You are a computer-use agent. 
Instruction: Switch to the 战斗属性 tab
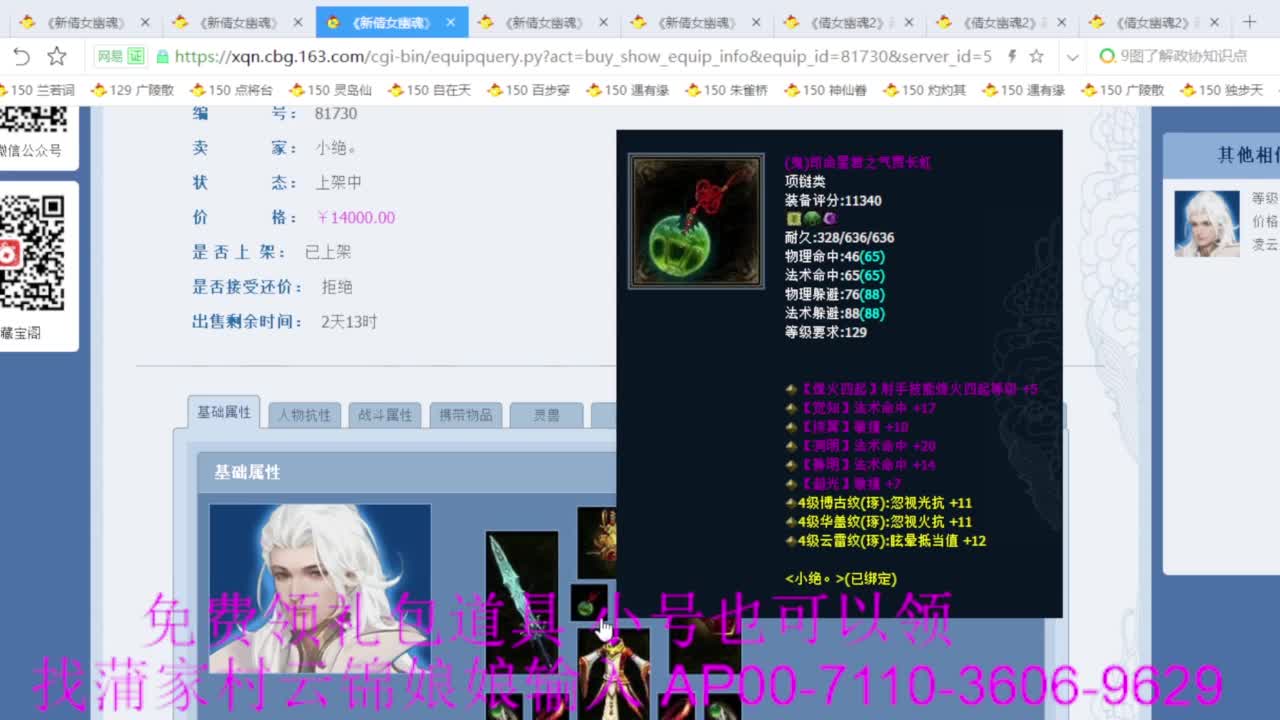coord(385,415)
